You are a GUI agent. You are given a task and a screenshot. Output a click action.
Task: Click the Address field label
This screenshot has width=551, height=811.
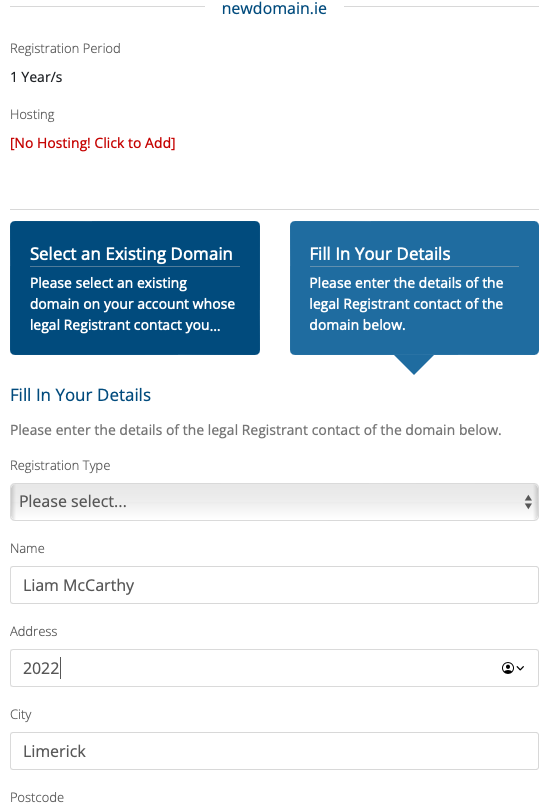click(x=34, y=632)
